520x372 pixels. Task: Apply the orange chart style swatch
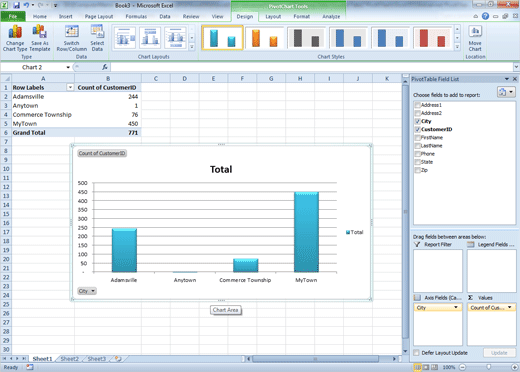click(x=265, y=38)
